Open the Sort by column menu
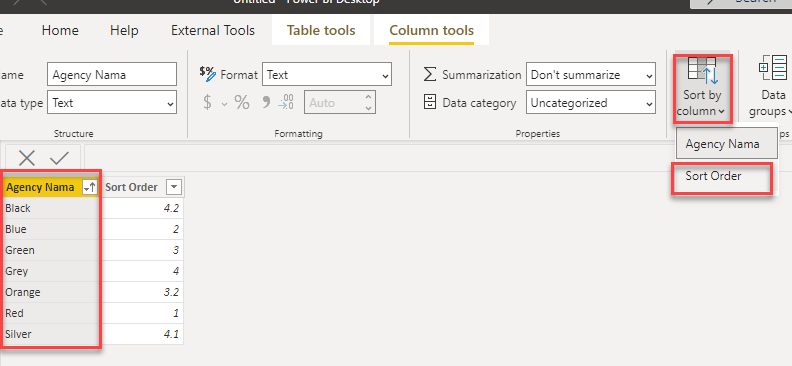This screenshot has width=792, height=366. [702, 87]
